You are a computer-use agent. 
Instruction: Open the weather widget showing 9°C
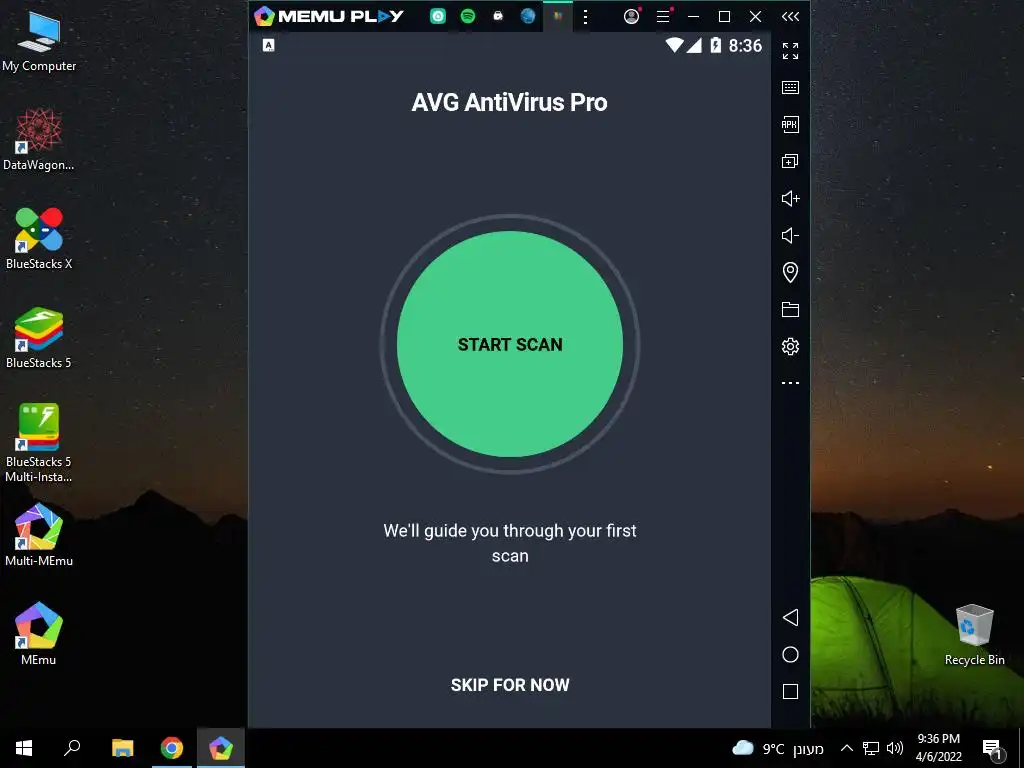[777, 748]
